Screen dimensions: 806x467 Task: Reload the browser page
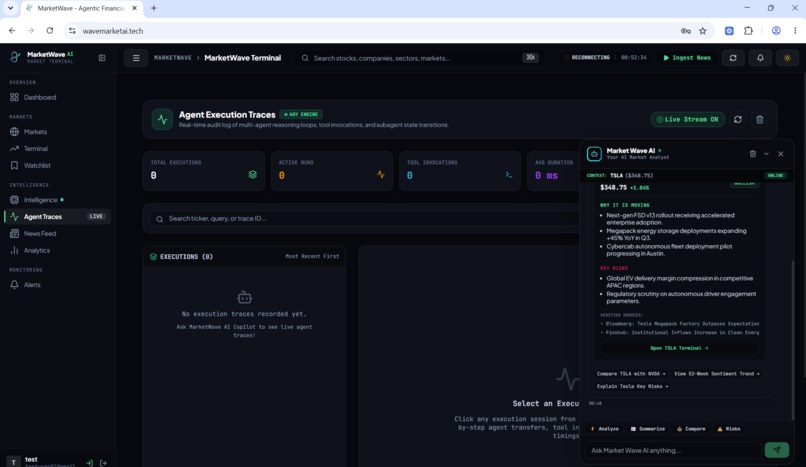[50, 31]
